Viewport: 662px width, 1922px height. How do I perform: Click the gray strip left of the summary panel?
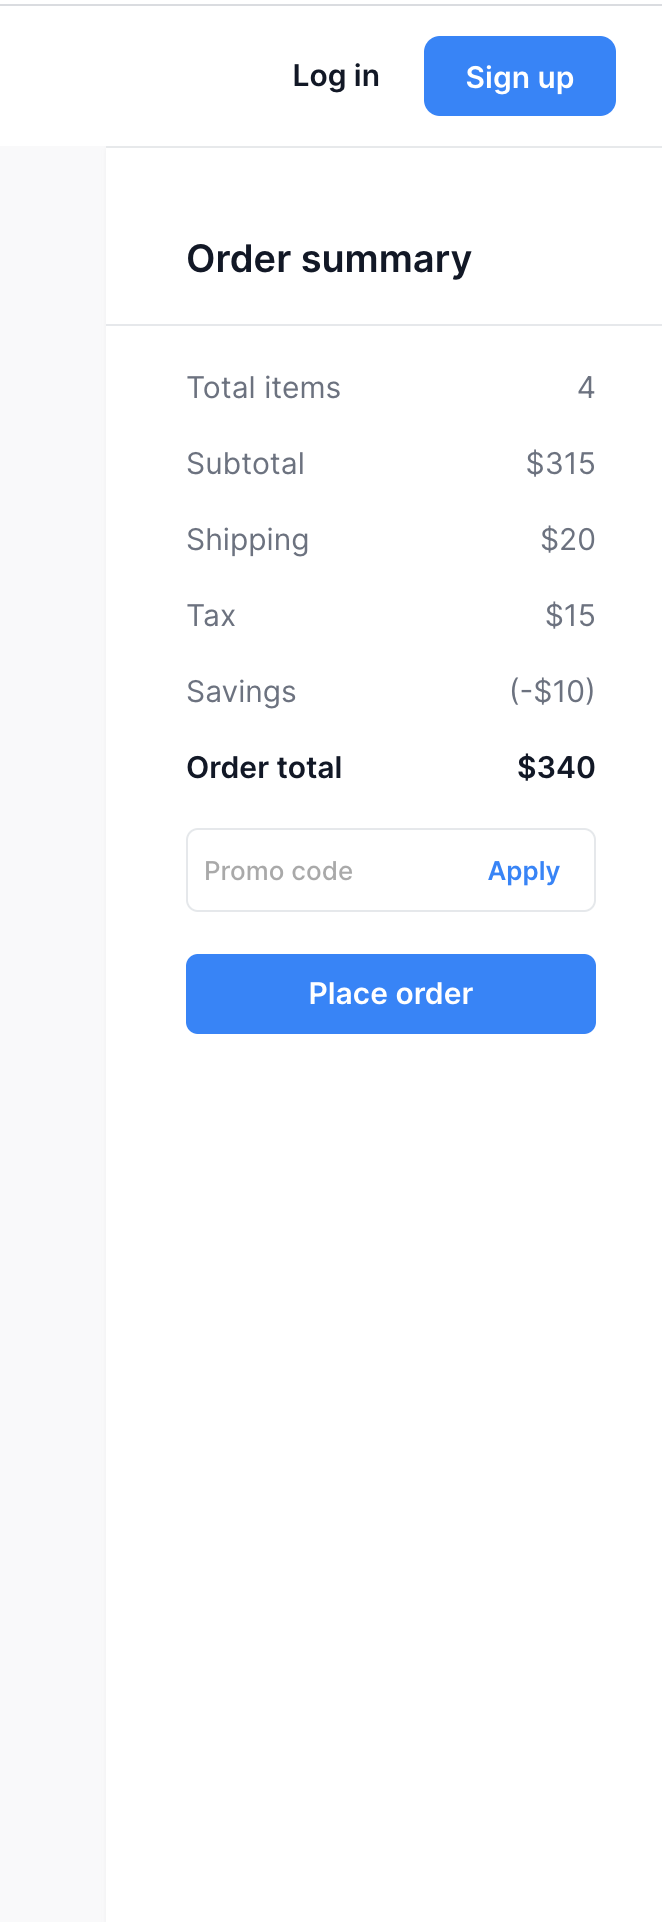click(52, 1000)
